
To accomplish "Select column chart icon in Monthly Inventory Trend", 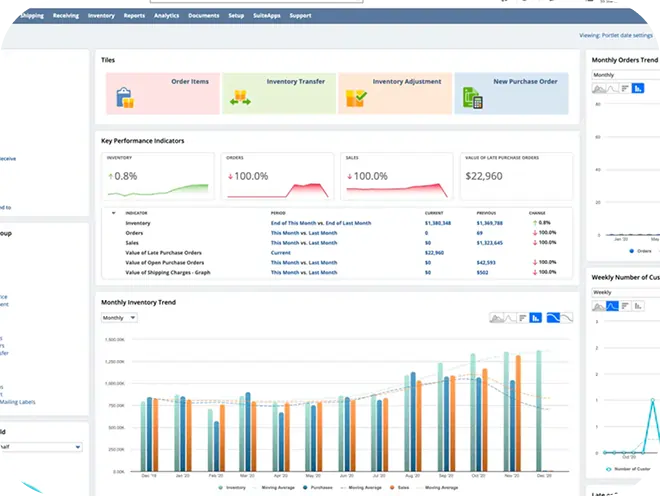I will tap(536, 317).
